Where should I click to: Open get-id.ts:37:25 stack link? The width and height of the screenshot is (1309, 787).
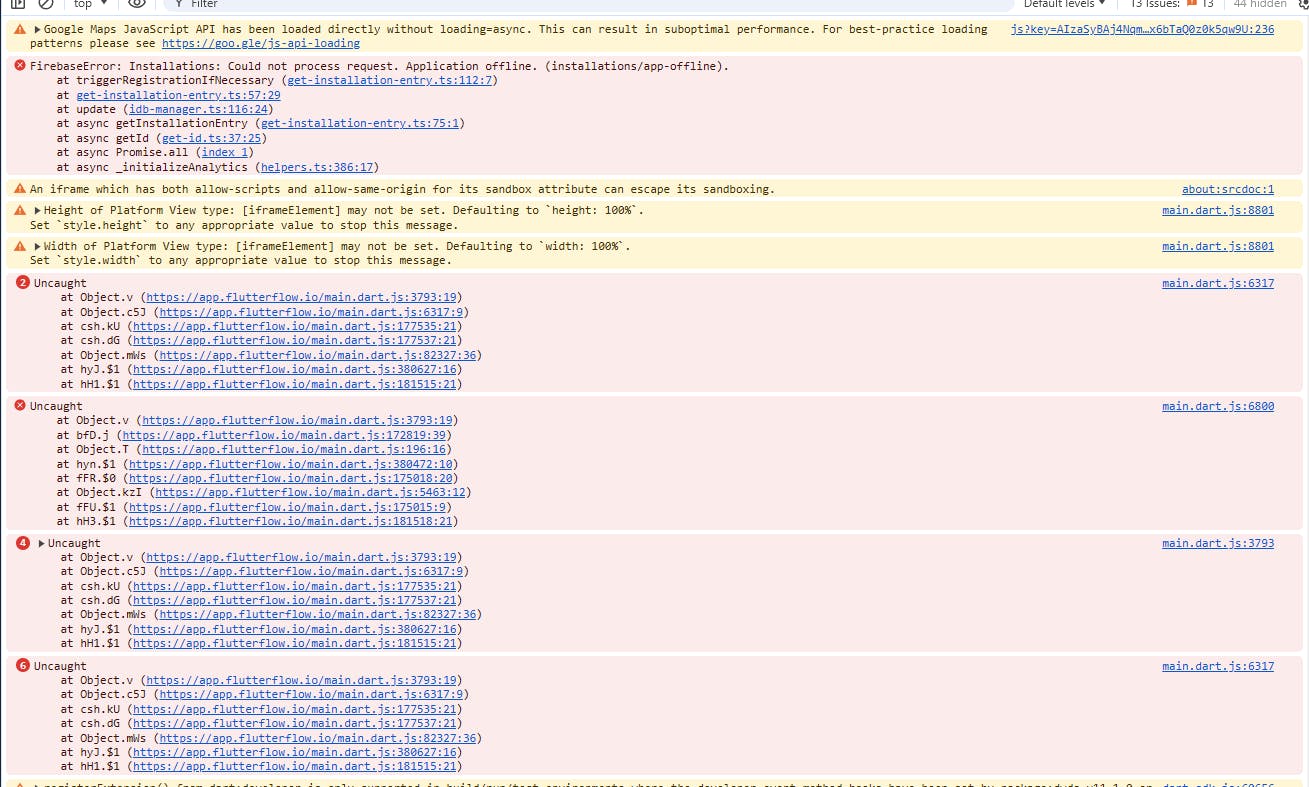click(x=212, y=138)
